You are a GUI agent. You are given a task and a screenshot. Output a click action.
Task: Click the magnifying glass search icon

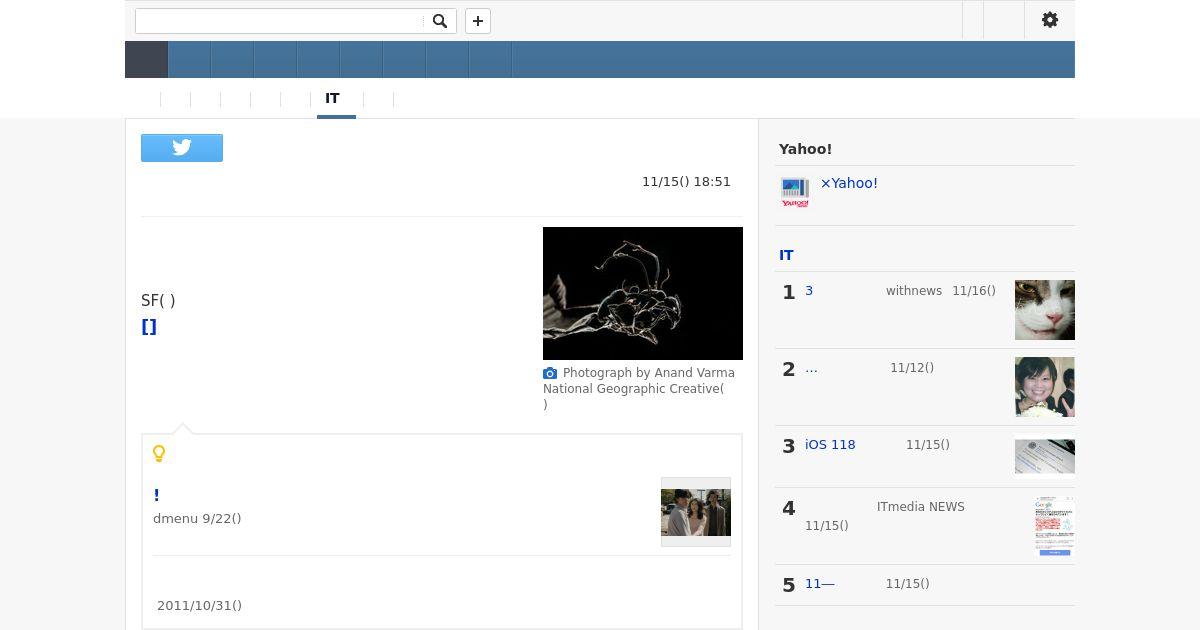(x=439, y=21)
